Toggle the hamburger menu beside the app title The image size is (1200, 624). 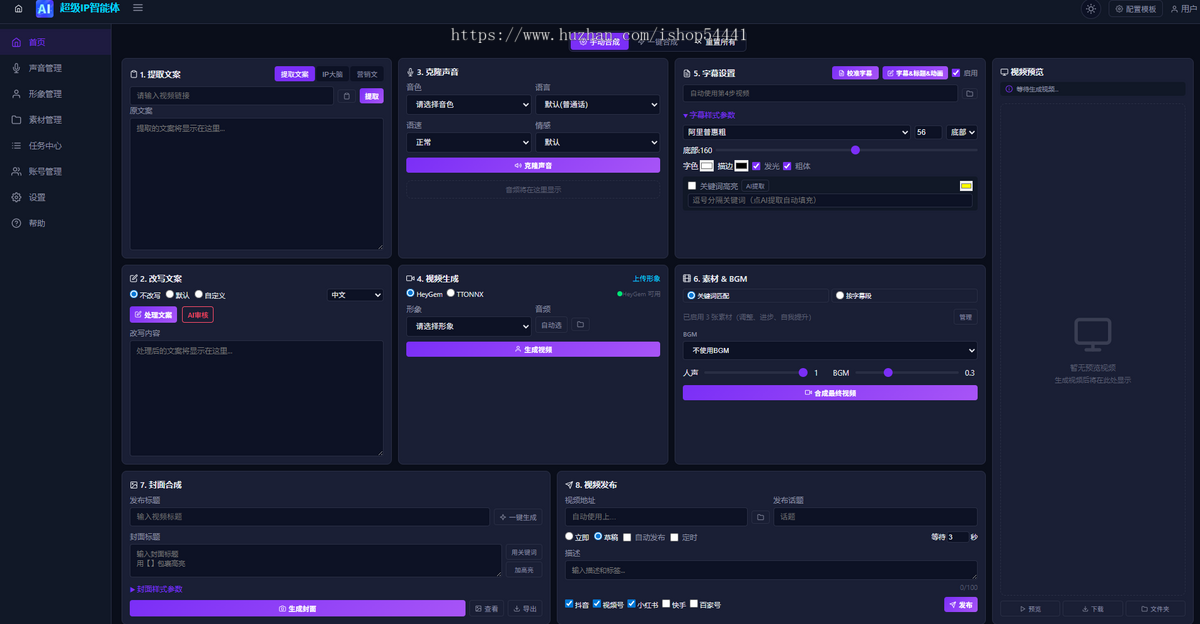click(x=137, y=8)
